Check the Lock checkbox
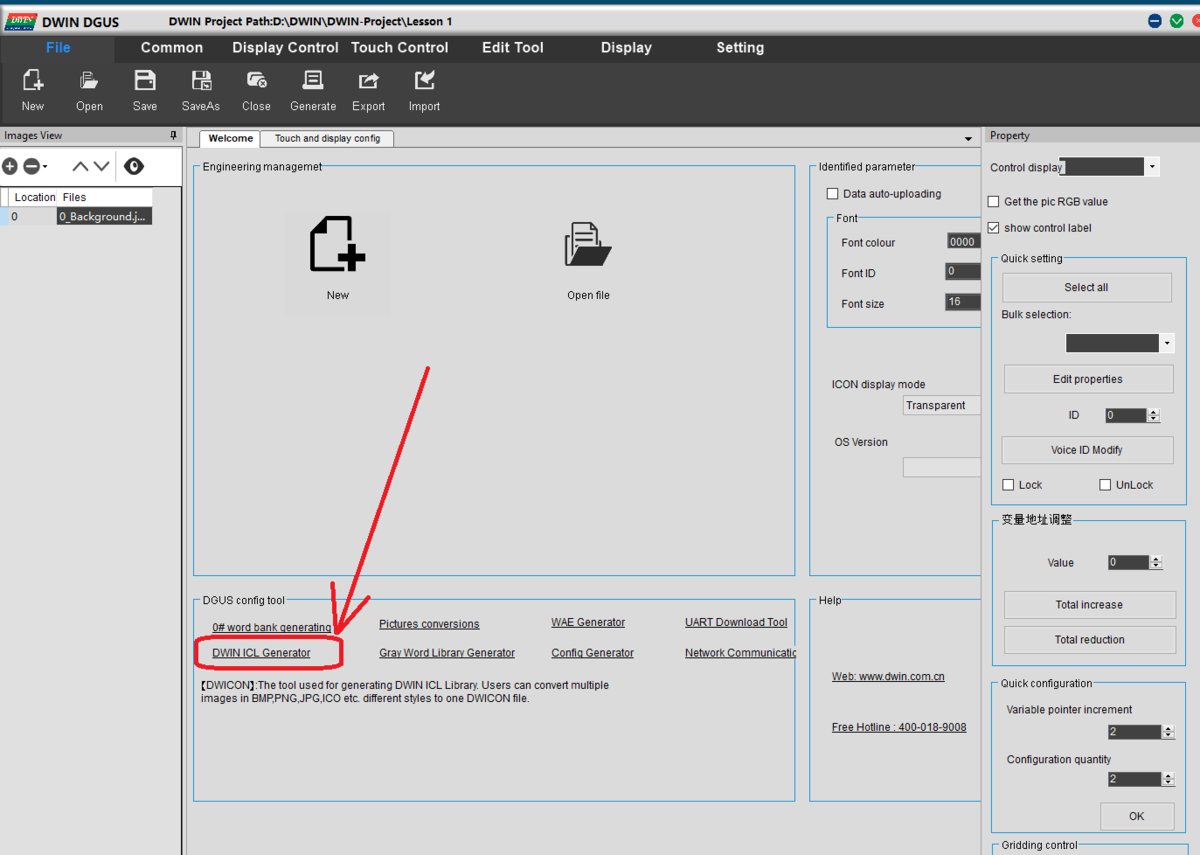The image size is (1200, 855). click(1008, 485)
